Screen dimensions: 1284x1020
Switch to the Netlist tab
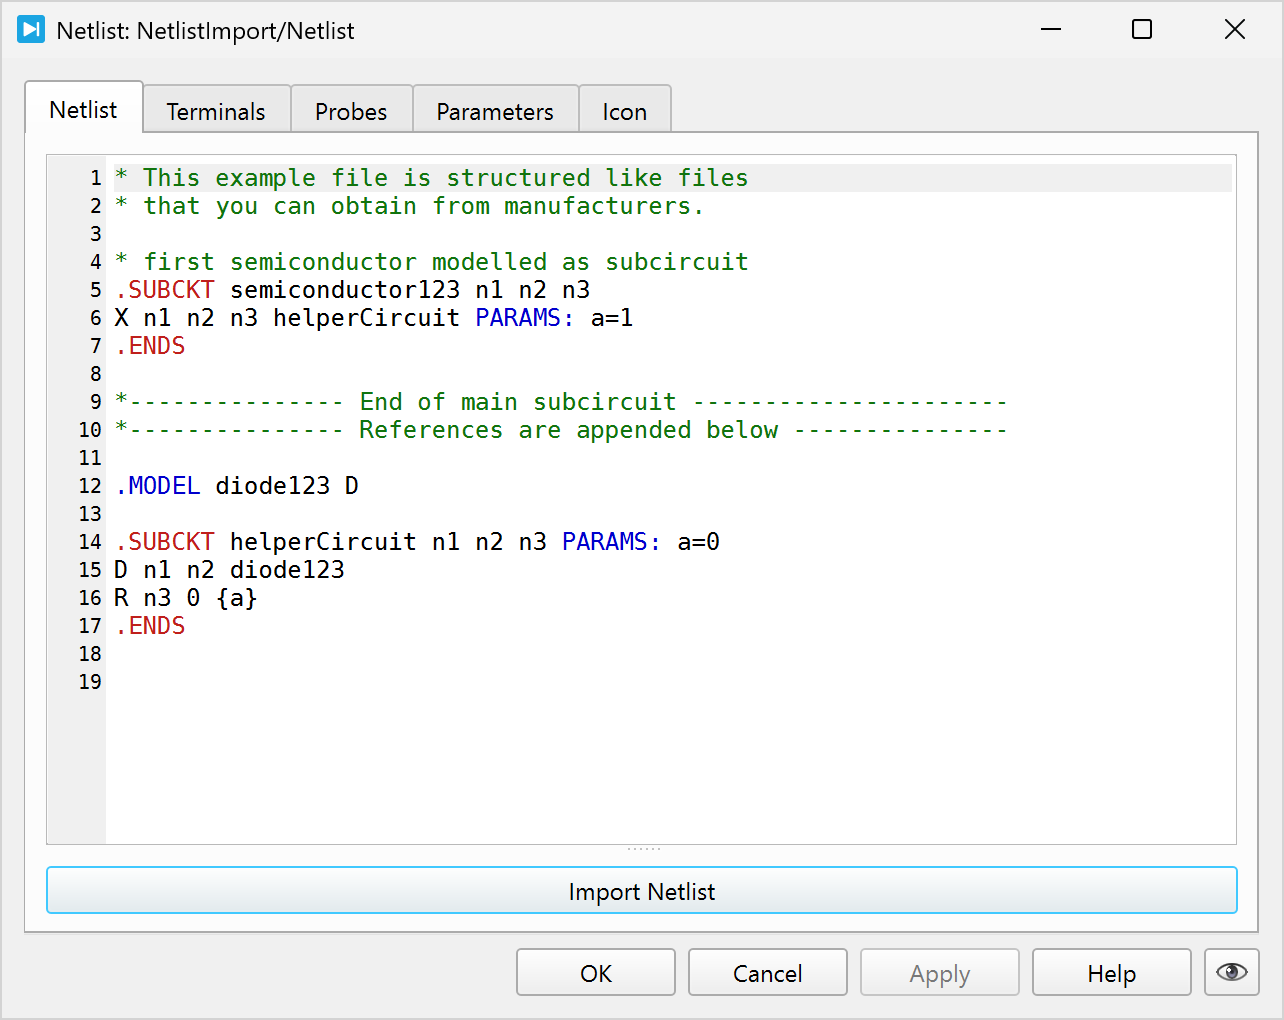(x=83, y=110)
